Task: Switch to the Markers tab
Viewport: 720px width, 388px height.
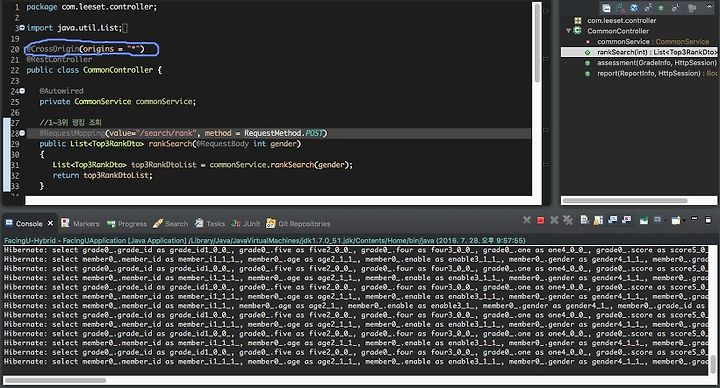Action: [x=80, y=224]
